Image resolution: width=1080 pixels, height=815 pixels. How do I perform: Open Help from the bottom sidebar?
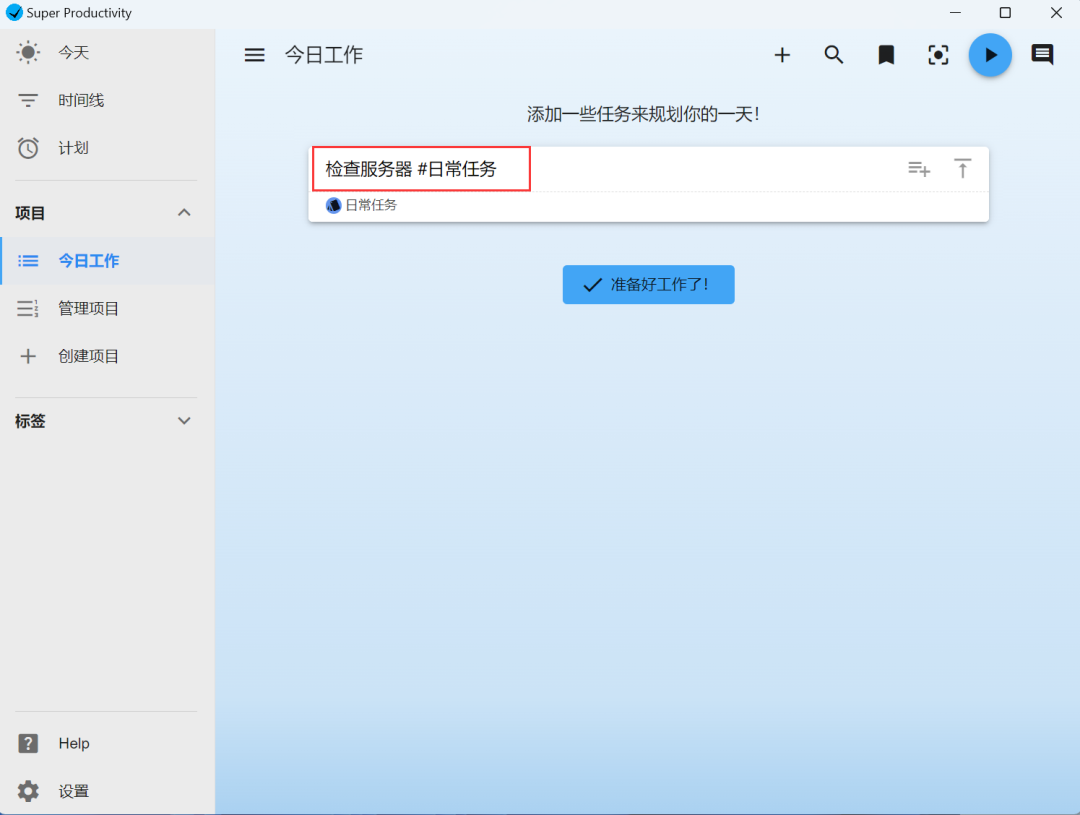(74, 743)
